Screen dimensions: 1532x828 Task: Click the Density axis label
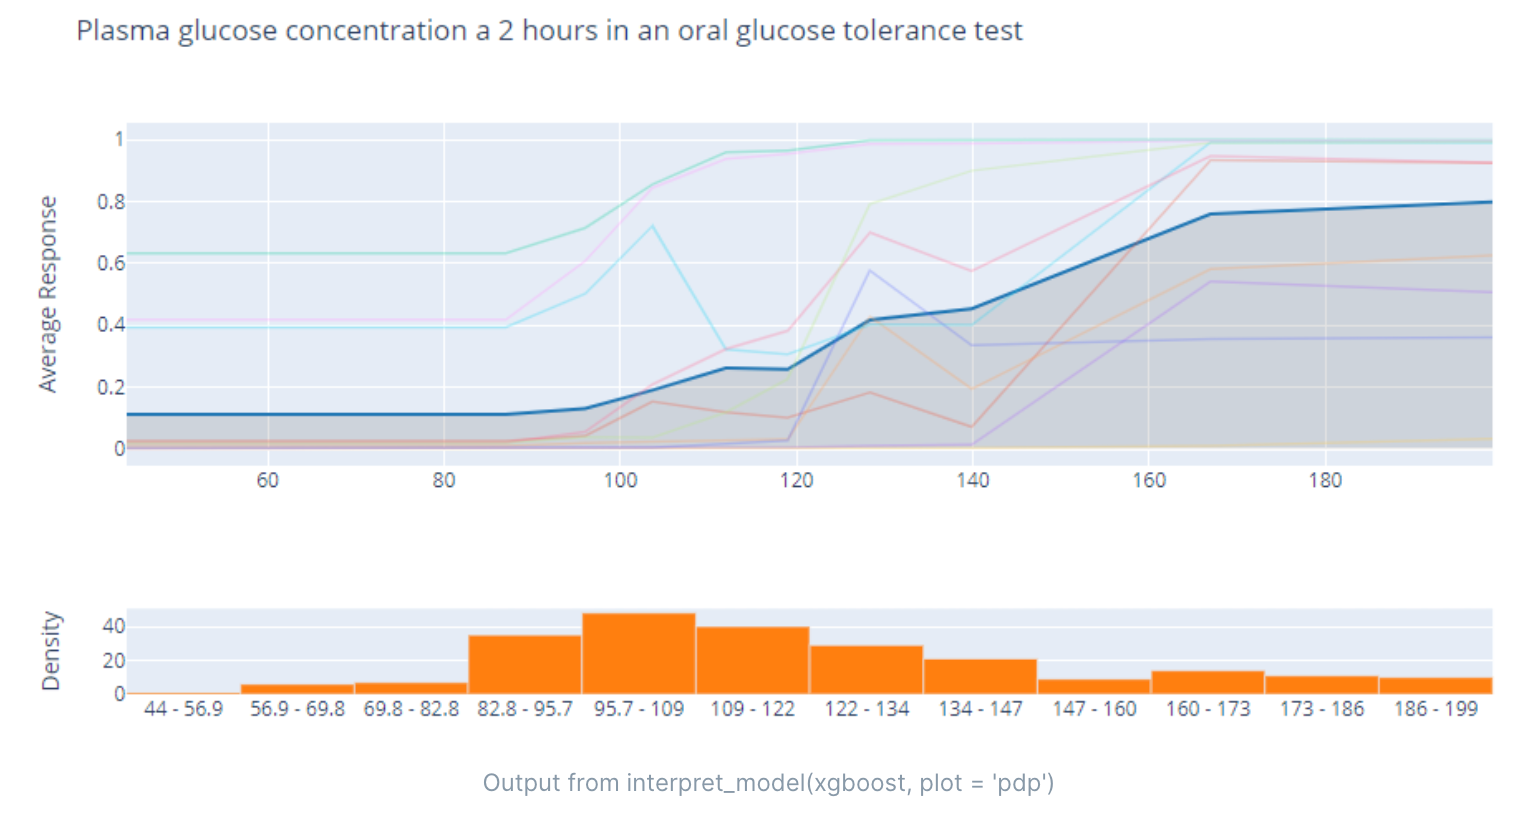[50, 651]
